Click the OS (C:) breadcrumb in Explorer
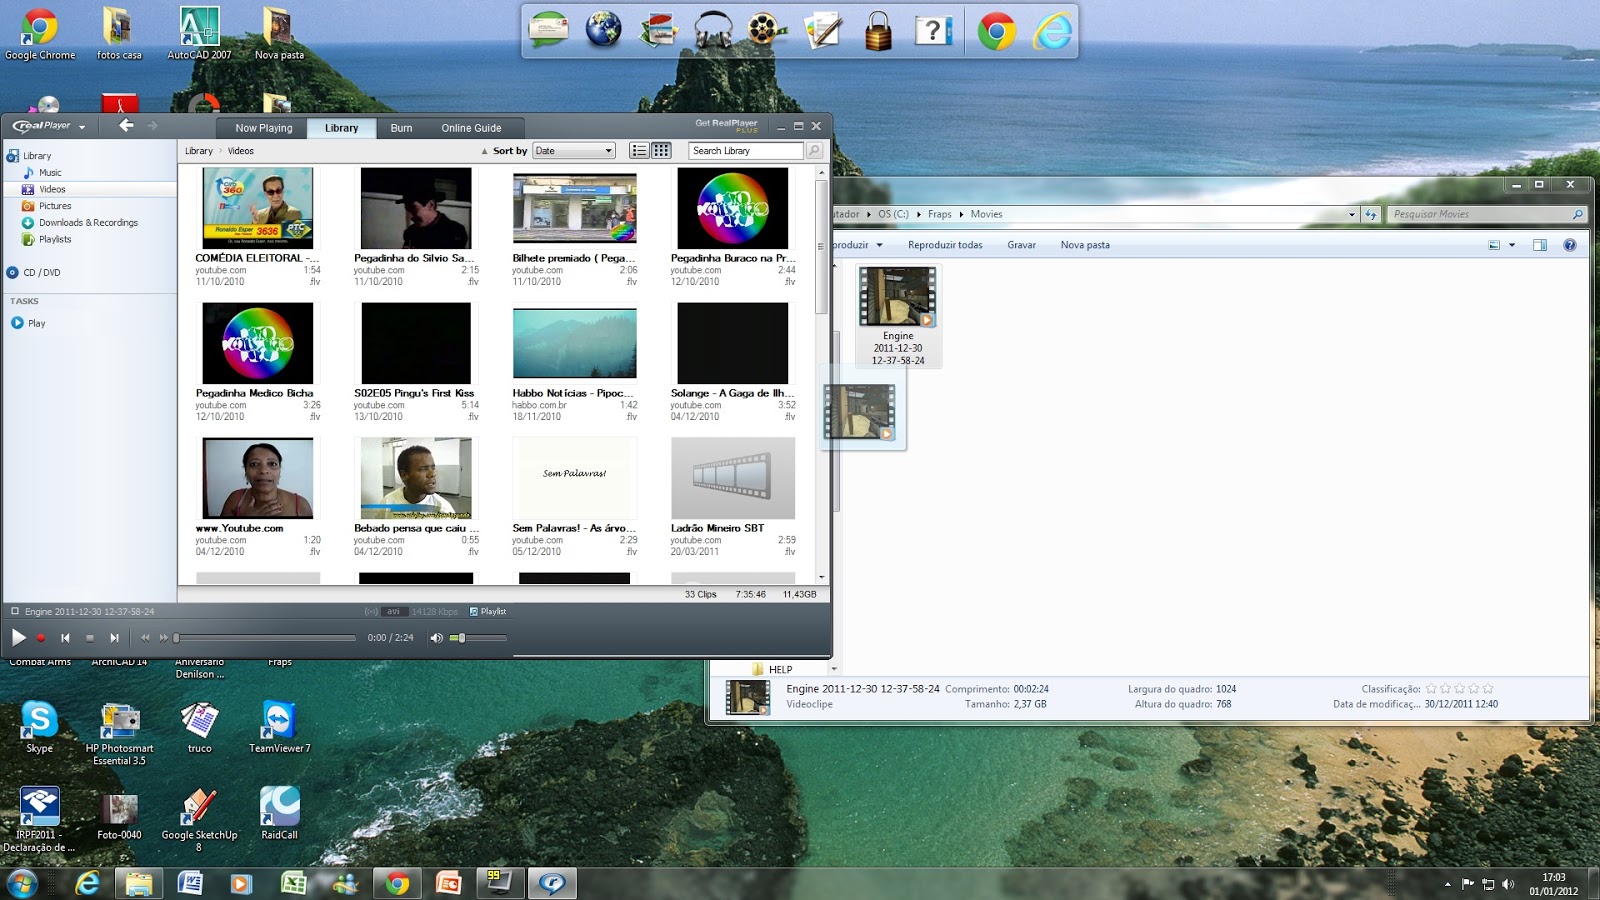 (893, 214)
